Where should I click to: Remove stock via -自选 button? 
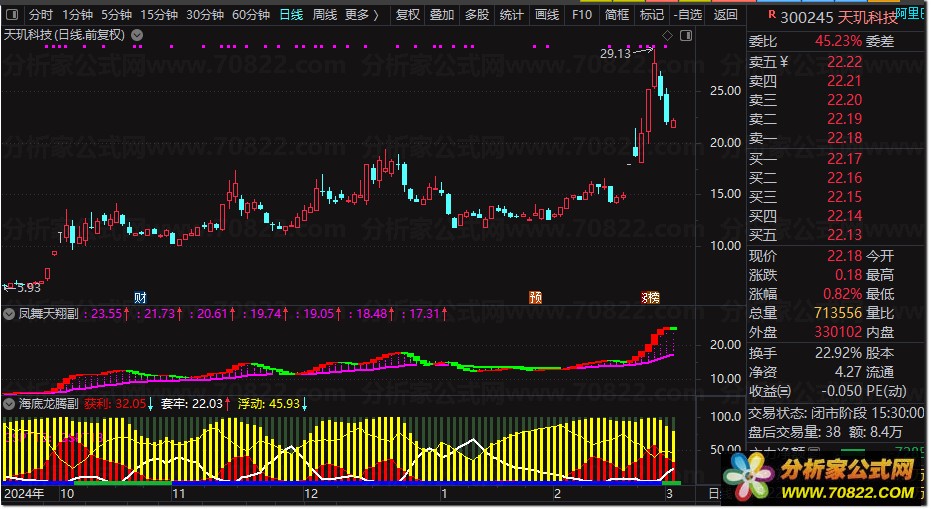point(688,14)
